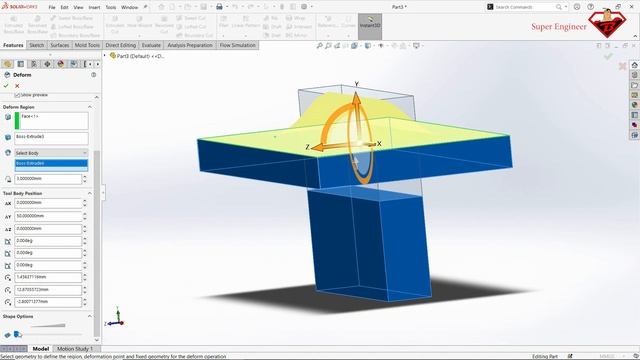Cancel the Deform with red X

pos(17,86)
